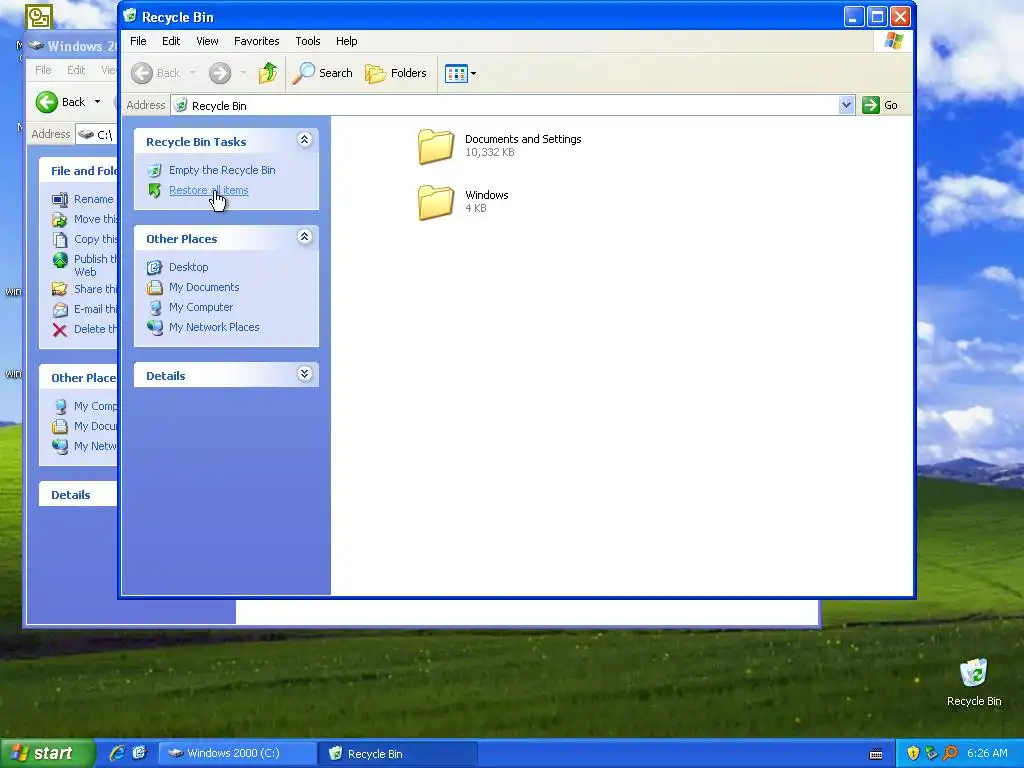Click the Windows XP logo throbber
1024x768 pixels.
(x=893, y=41)
